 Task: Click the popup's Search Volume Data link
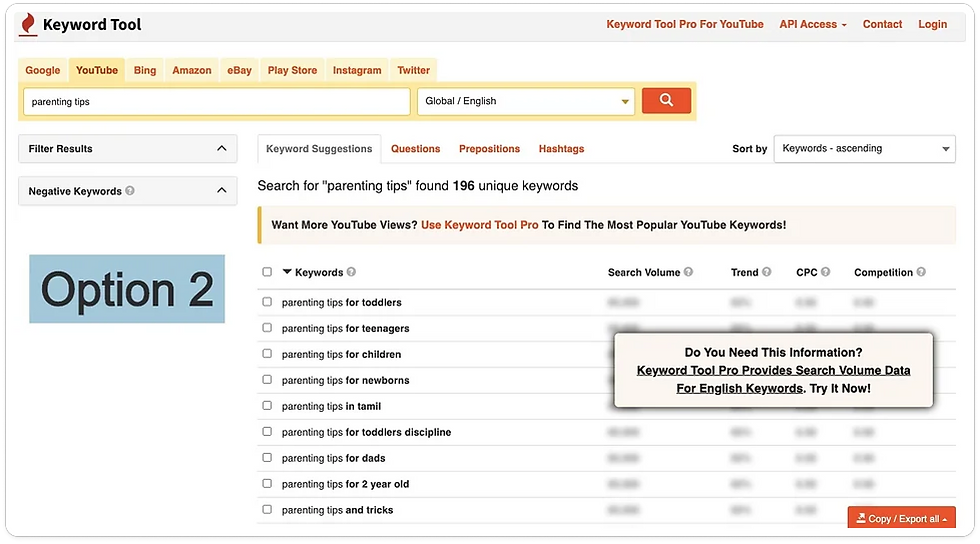pos(773,379)
